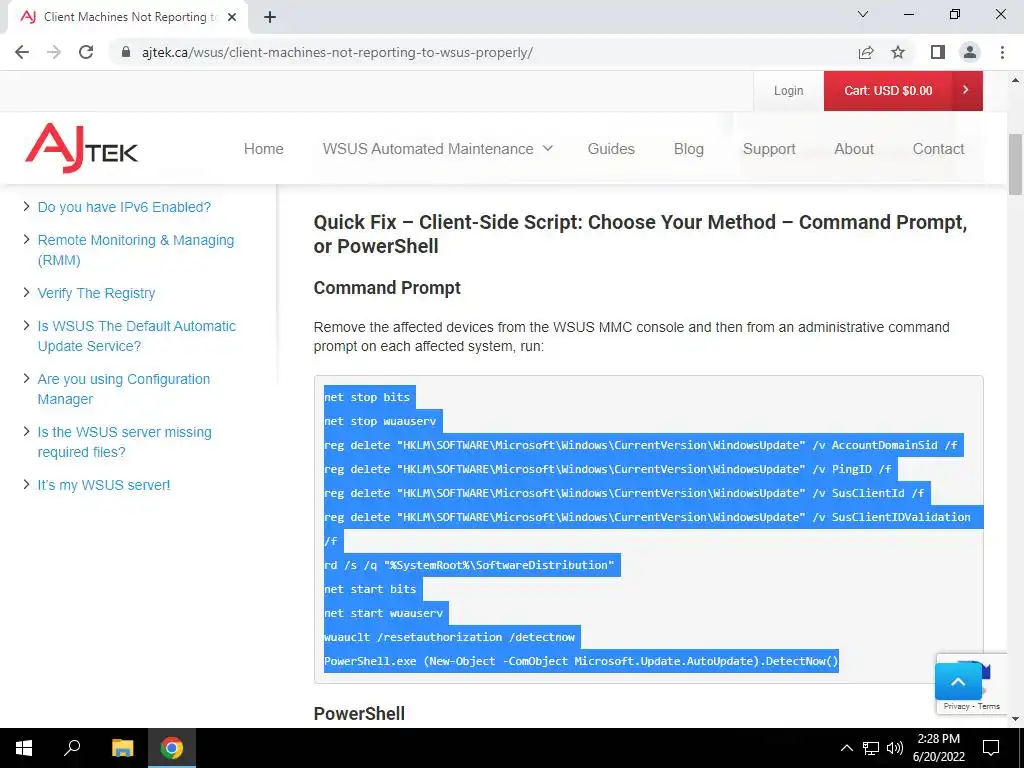Open 'It's my WSUS server!' link

coord(104,485)
